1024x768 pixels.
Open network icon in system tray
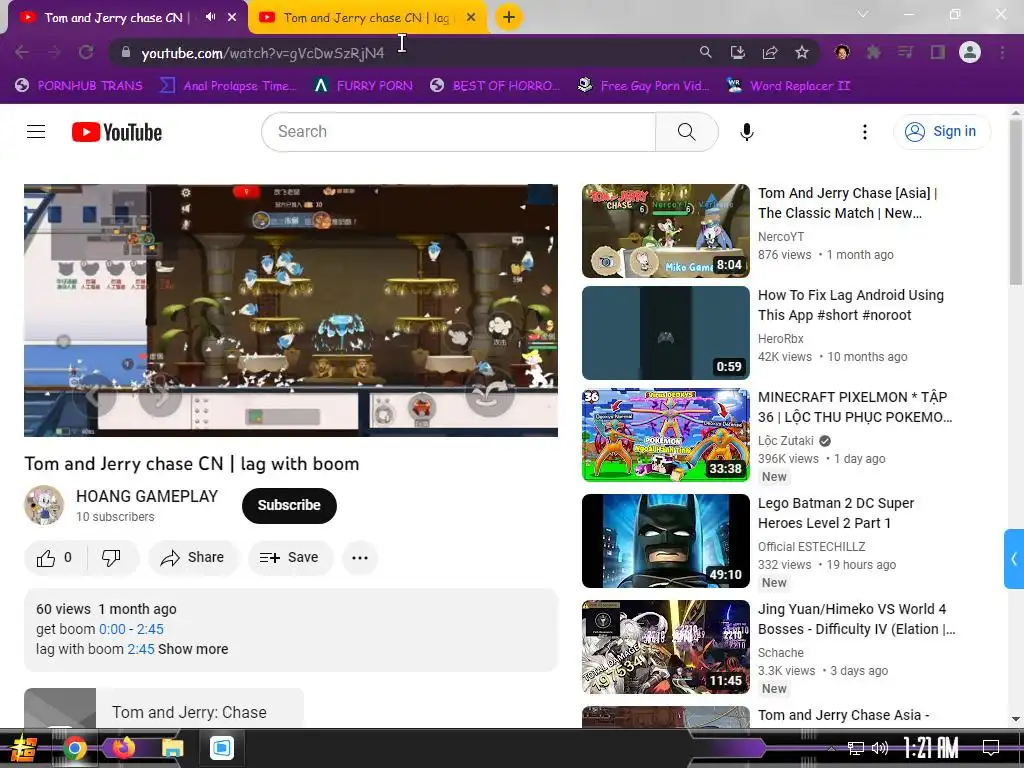[856, 748]
